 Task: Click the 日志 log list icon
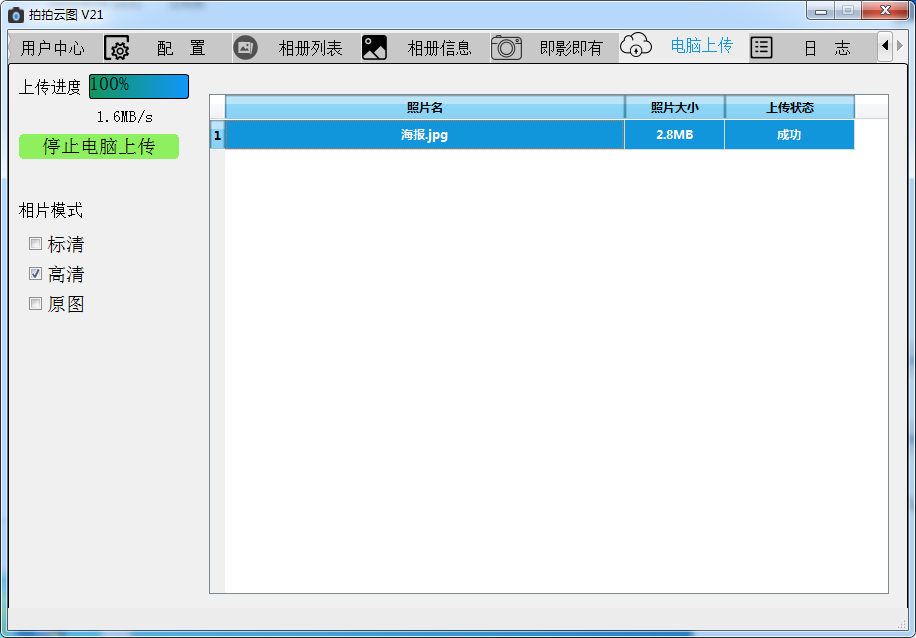[762, 48]
